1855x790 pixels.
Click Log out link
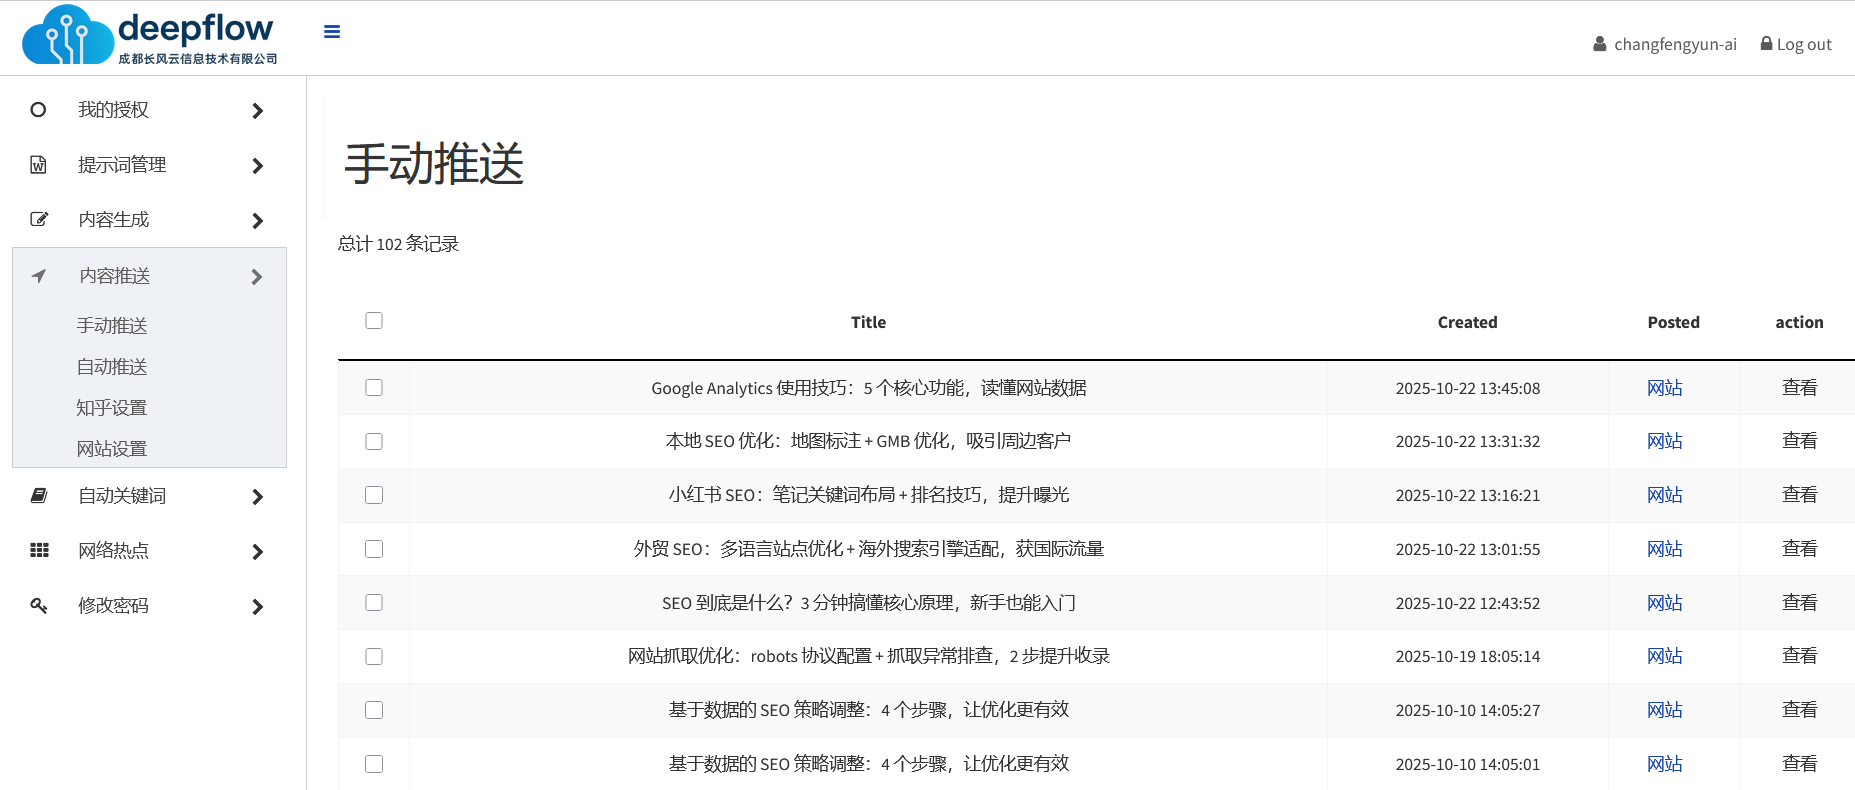[x=1796, y=44]
